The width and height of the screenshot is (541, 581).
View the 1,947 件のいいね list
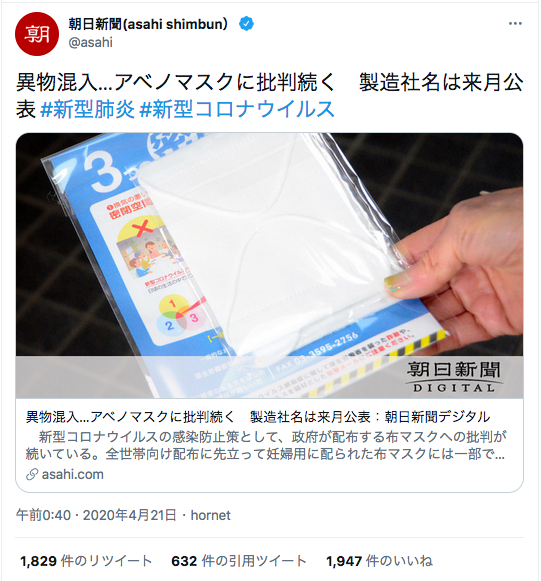(379, 561)
